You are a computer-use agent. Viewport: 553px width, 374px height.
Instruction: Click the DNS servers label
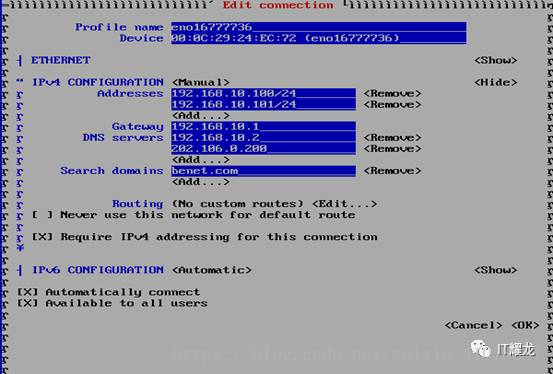click(123, 138)
